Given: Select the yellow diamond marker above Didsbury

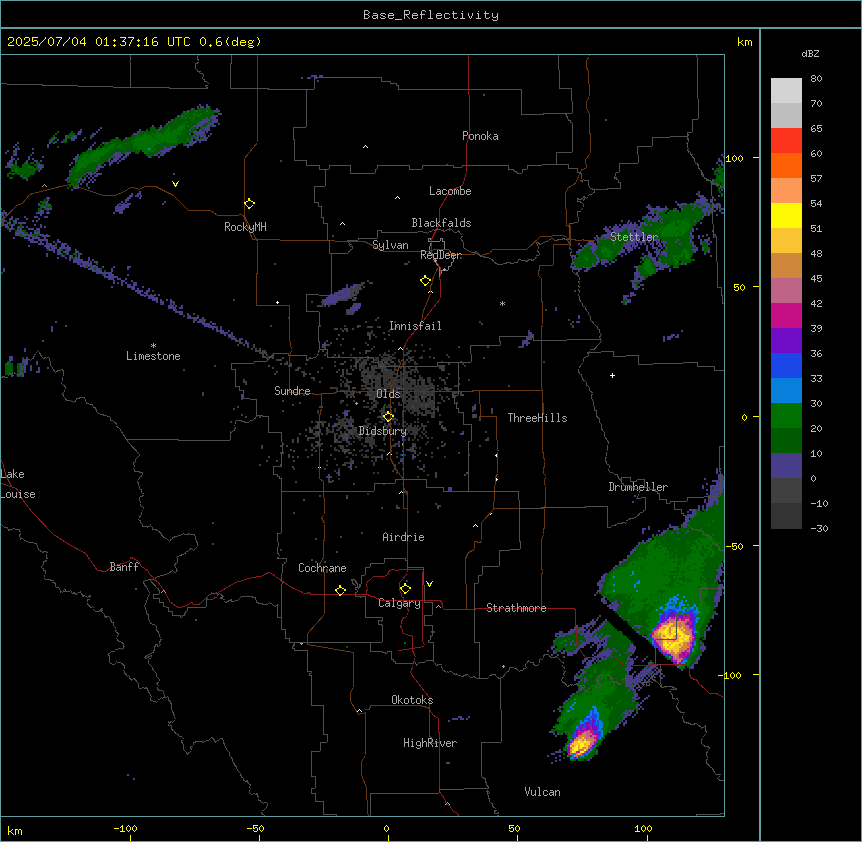Looking at the screenshot, I should click(x=388, y=417).
